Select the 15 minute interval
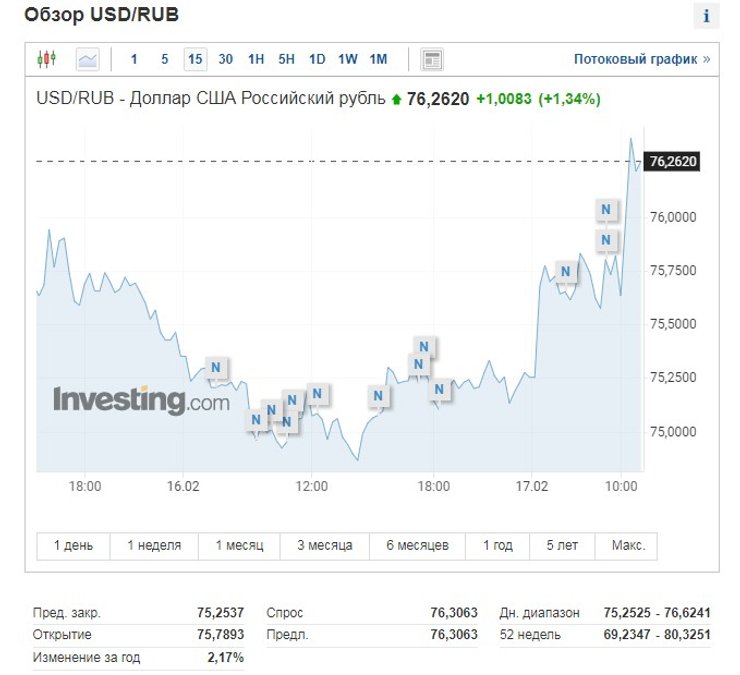The image size is (740, 675). point(195,59)
